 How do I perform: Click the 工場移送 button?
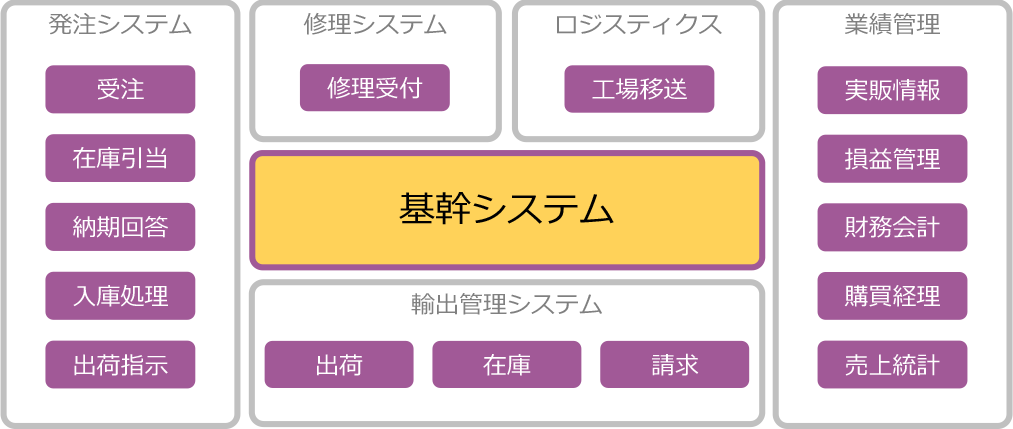pyautogui.click(x=639, y=89)
